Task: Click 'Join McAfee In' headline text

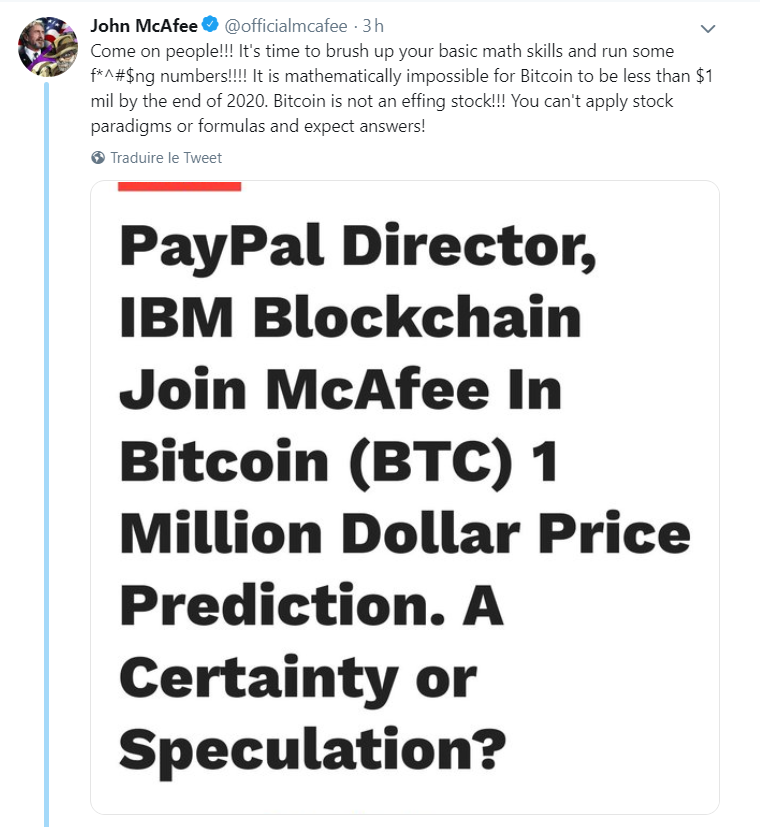Action: click(340, 390)
